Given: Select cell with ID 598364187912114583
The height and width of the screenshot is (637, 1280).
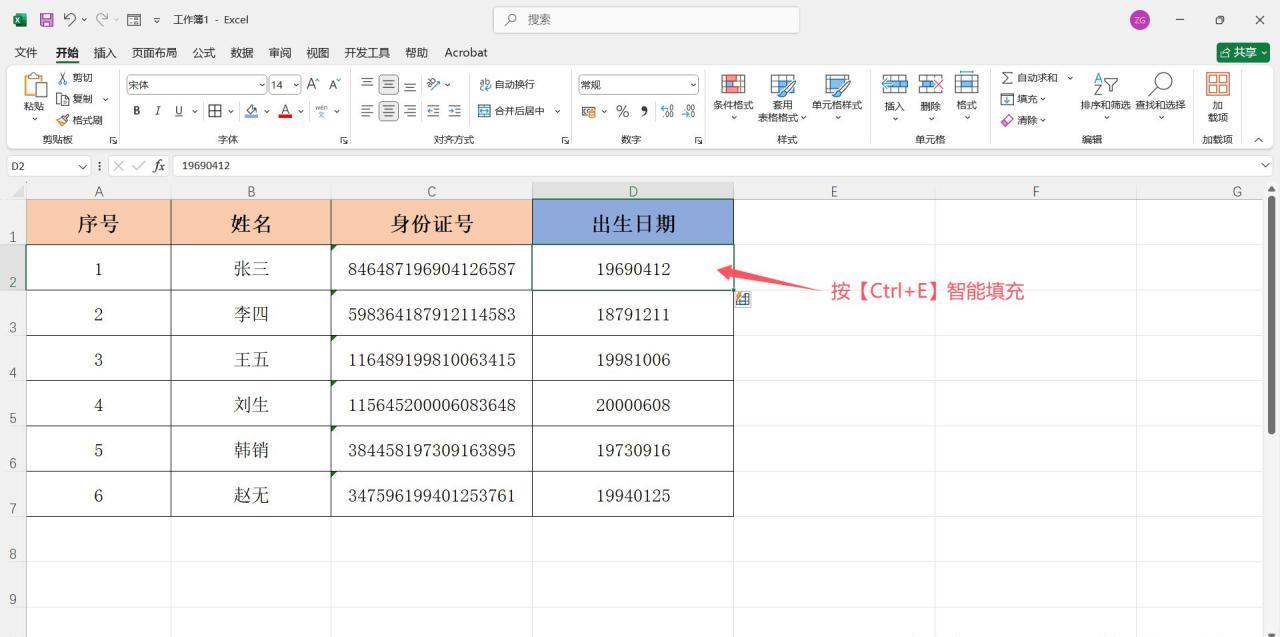Looking at the screenshot, I should coord(432,314).
